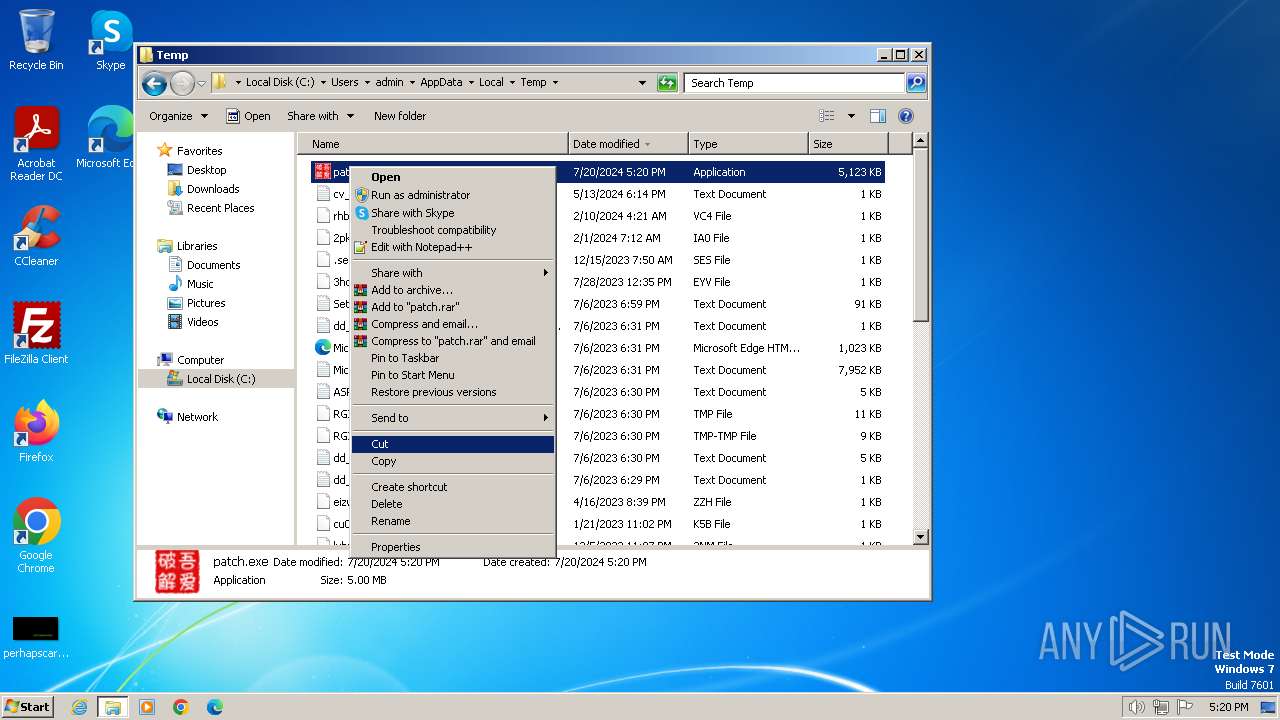
Task: Select Local Disk (C:) in tree
Action: [220, 379]
